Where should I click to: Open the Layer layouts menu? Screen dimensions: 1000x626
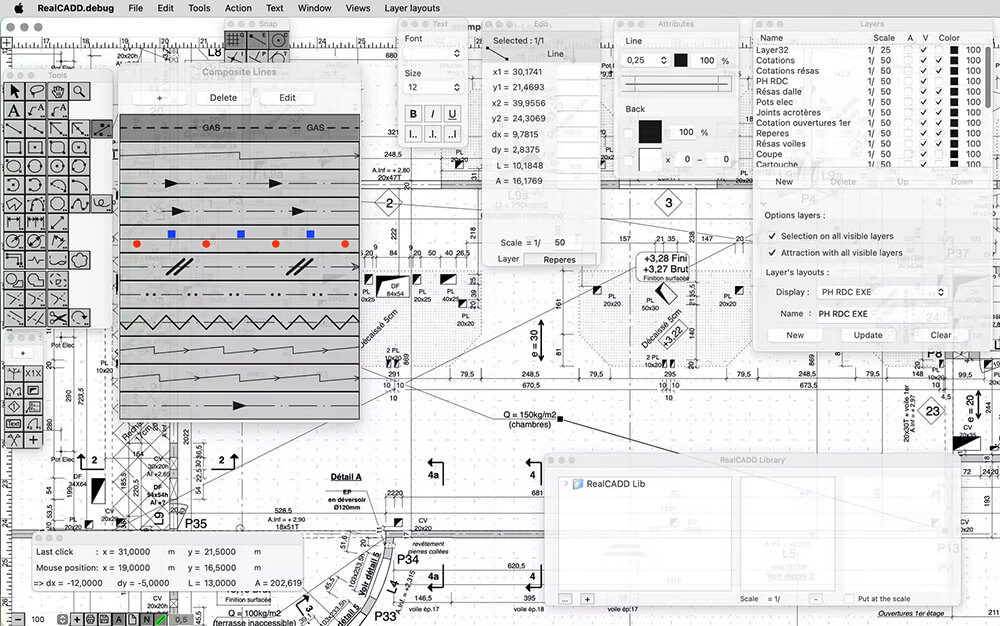412,8
